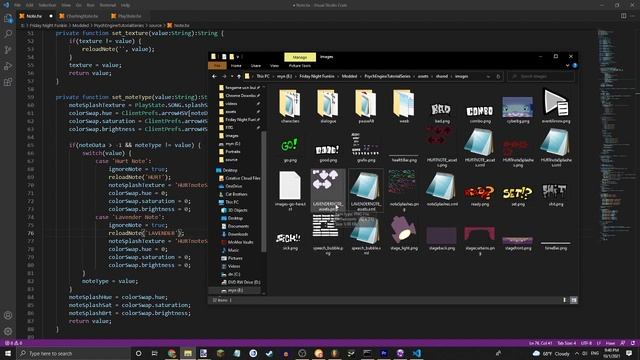This screenshot has height=360, width=640.
Task: Open the View ribbon tab in File Explorer
Action: click(x=274, y=66)
